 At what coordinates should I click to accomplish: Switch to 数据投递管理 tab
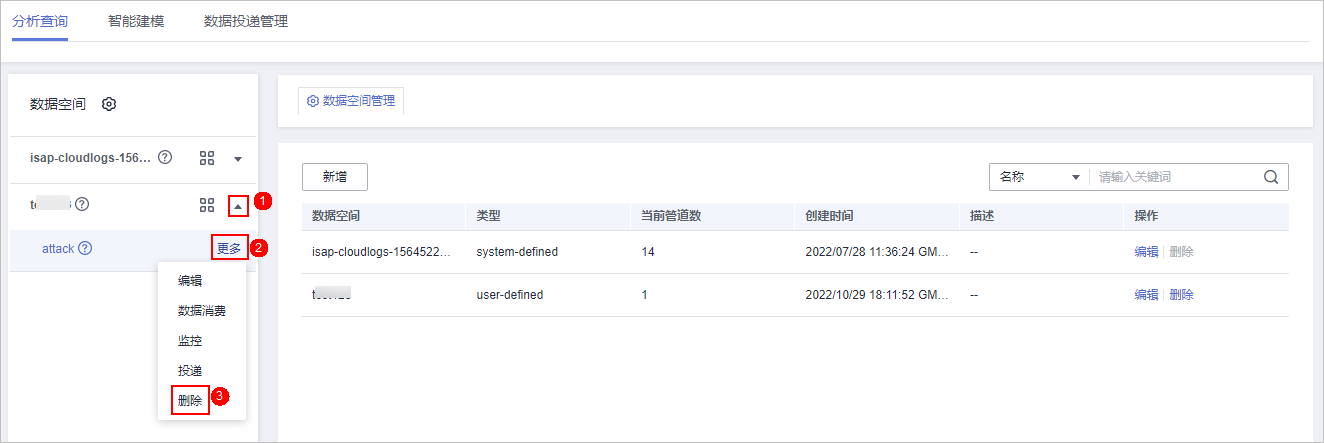point(245,21)
